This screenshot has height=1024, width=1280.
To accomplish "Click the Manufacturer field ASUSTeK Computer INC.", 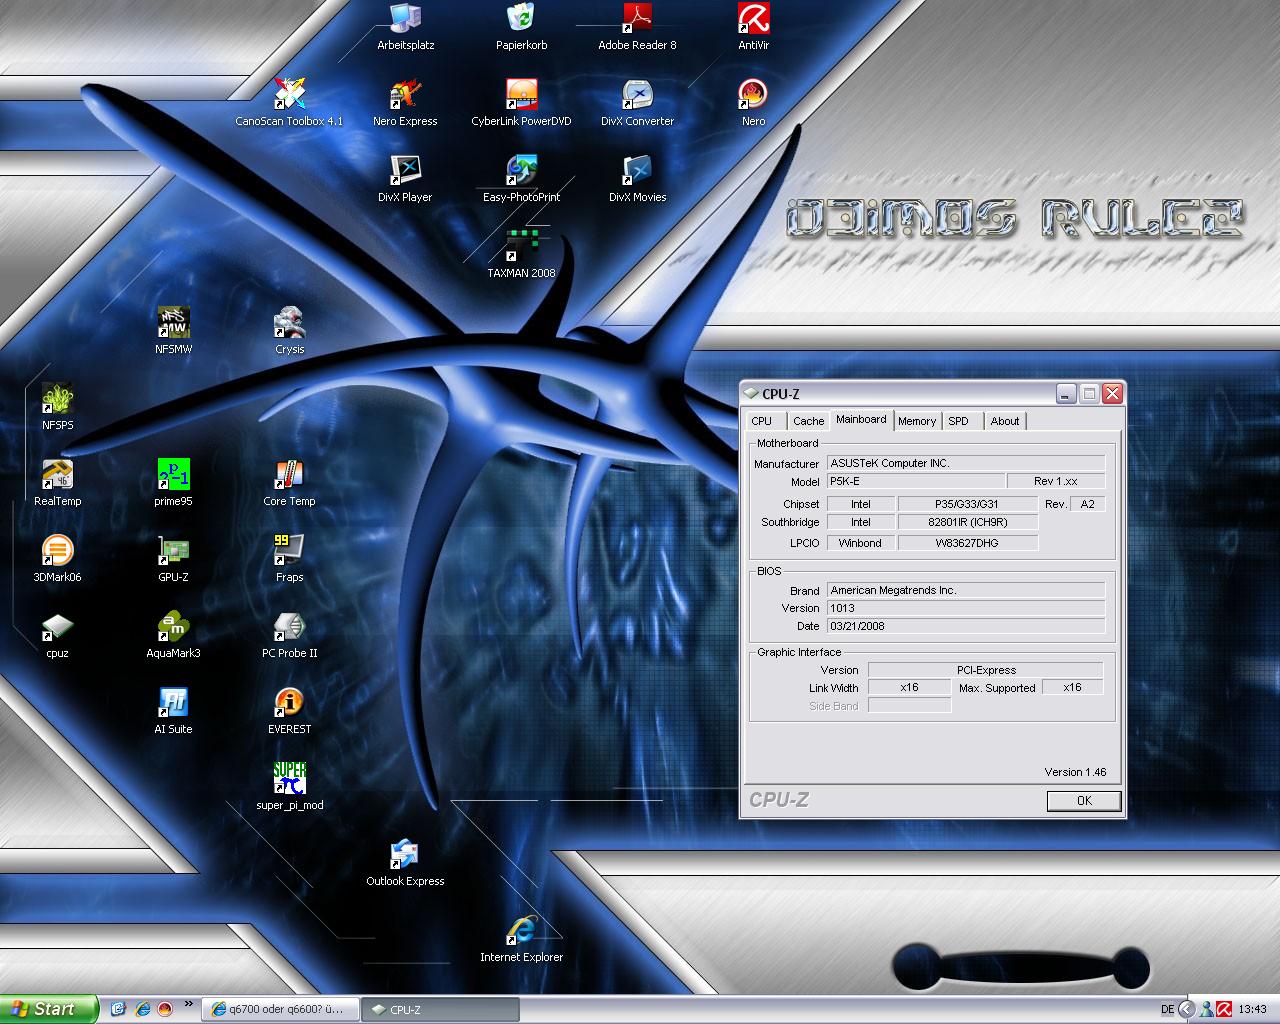I will pos(966,463).
